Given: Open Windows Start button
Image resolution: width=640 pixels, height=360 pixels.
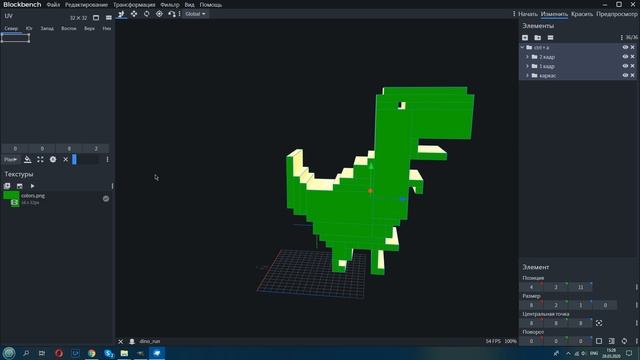Looking at the screenshot, I should click(9, 353).
